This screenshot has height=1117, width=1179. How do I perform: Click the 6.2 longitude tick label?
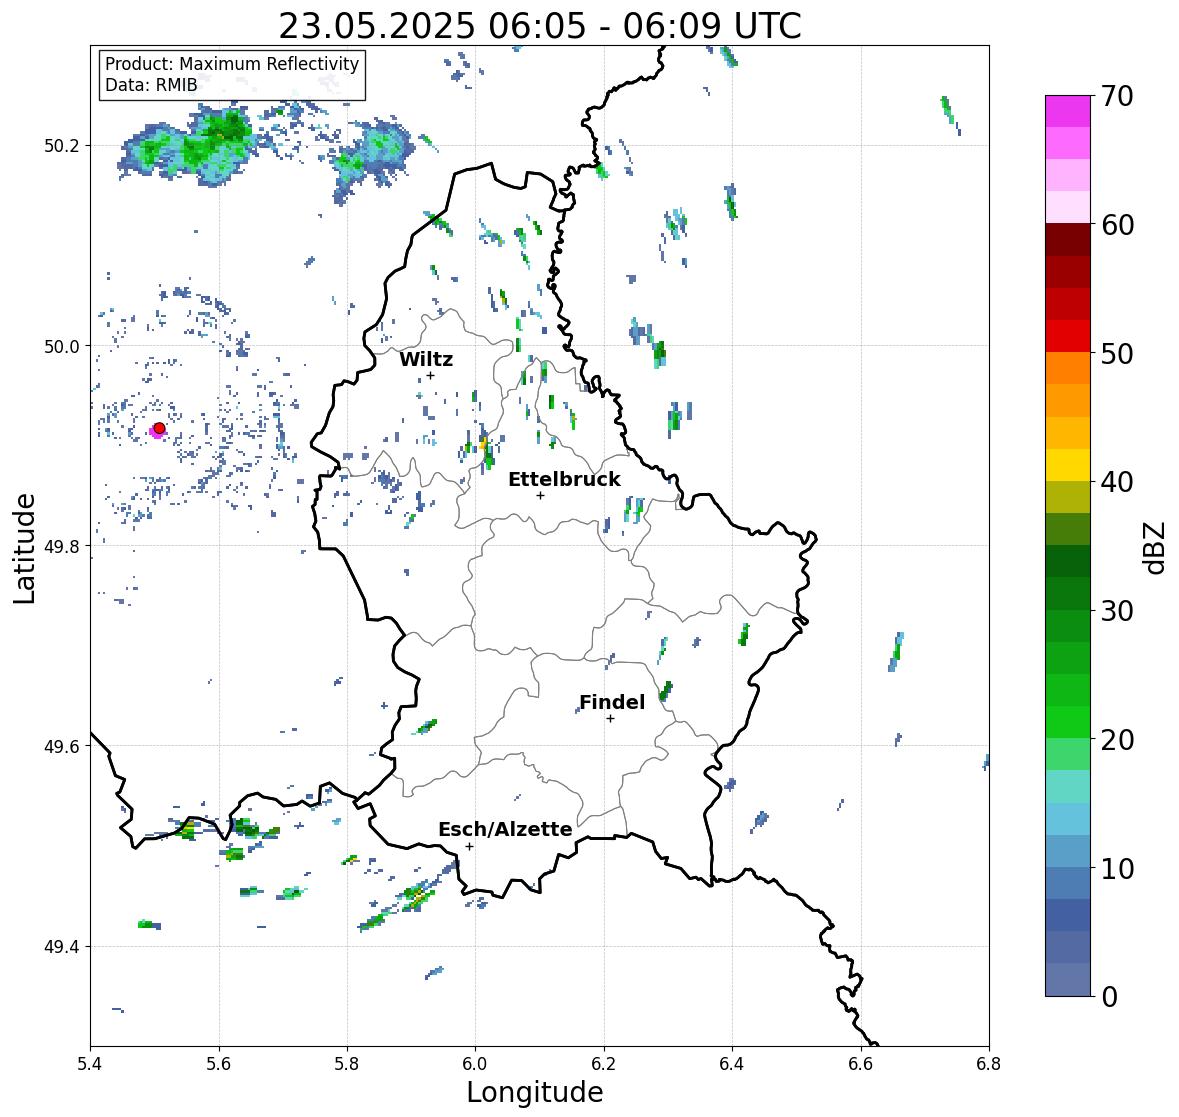pyautogui.click(x=604, y=1064)
